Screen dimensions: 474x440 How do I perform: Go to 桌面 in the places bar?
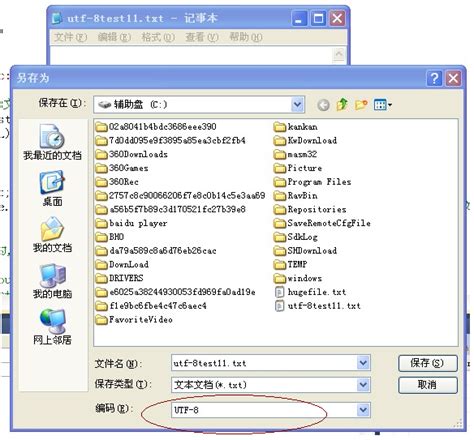52,188
